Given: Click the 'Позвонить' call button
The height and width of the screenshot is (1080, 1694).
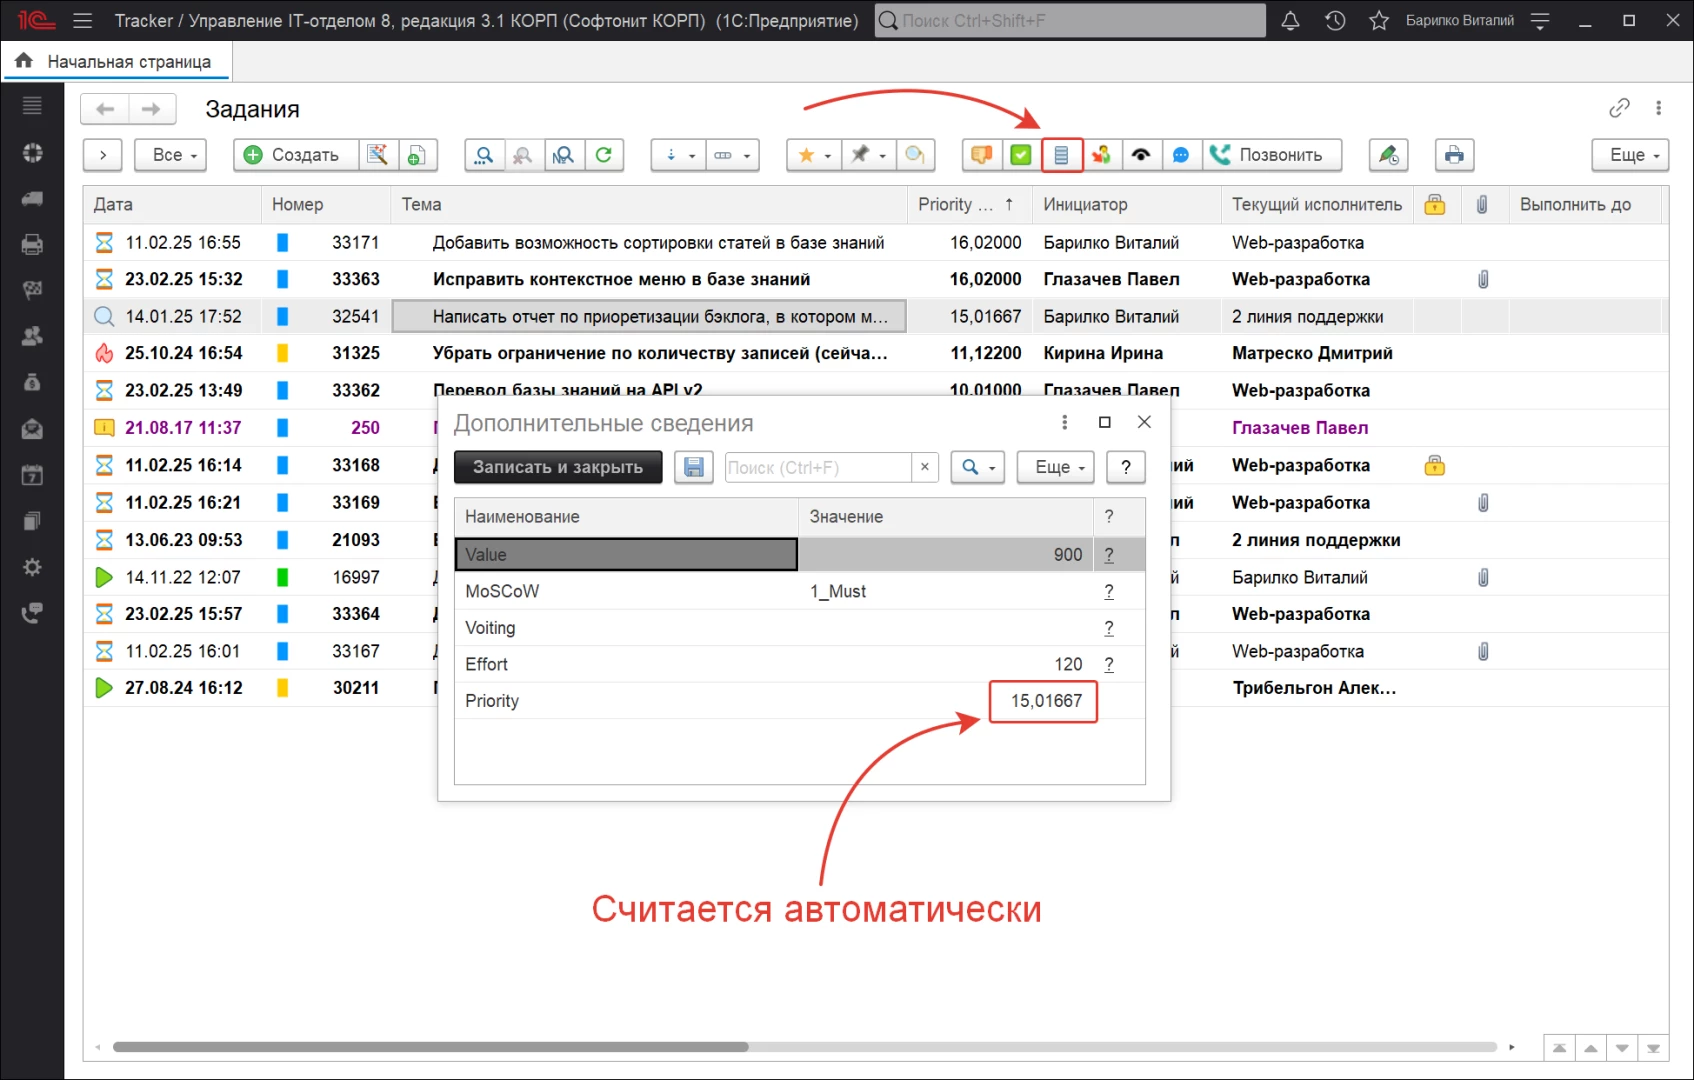Looking at the screenshot, I should (1270, 155).
